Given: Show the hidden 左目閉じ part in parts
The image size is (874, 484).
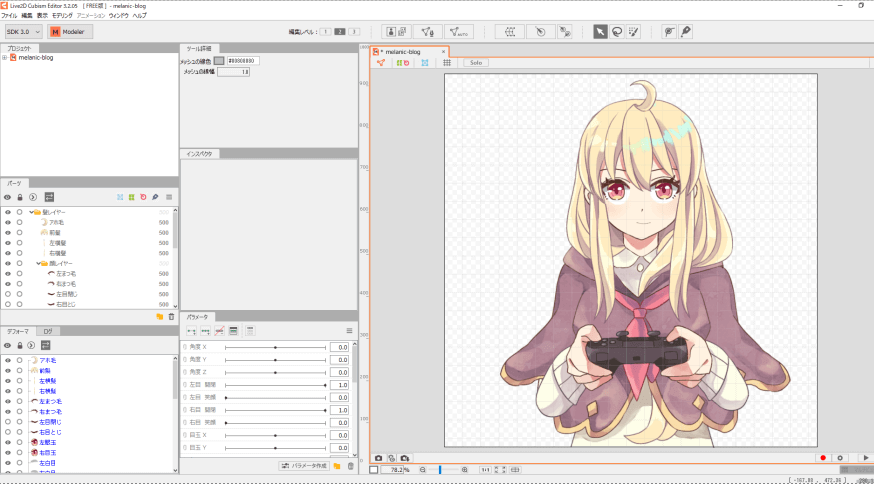Looking at the screenshot, I should pos(8,294).
